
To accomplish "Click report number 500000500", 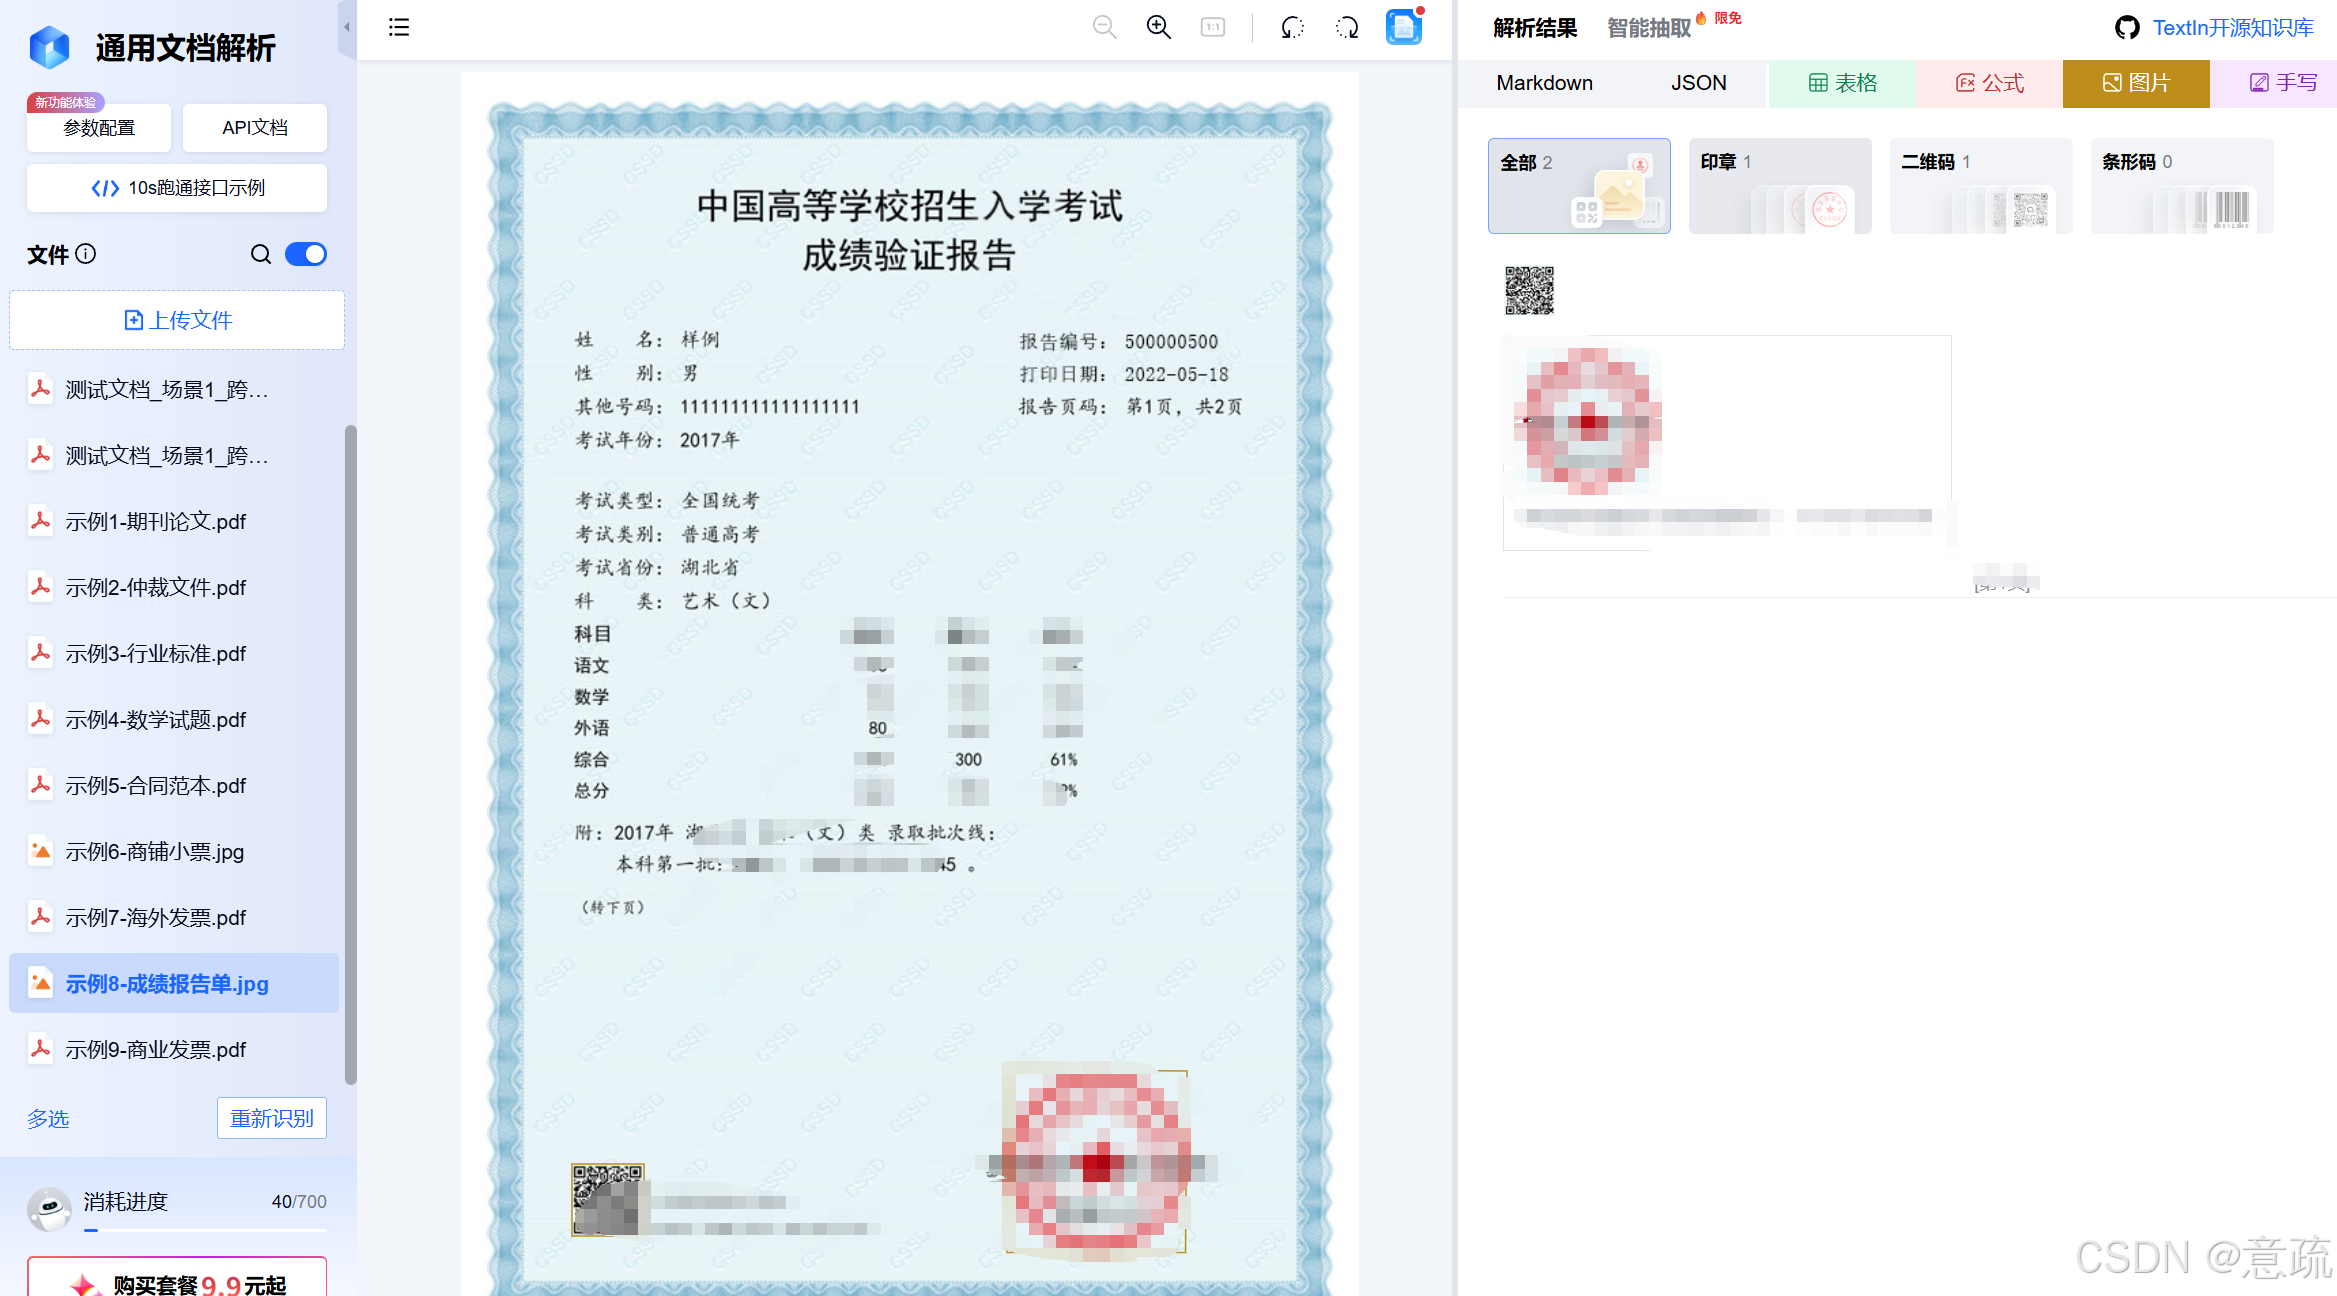I will coord(1171,342).
